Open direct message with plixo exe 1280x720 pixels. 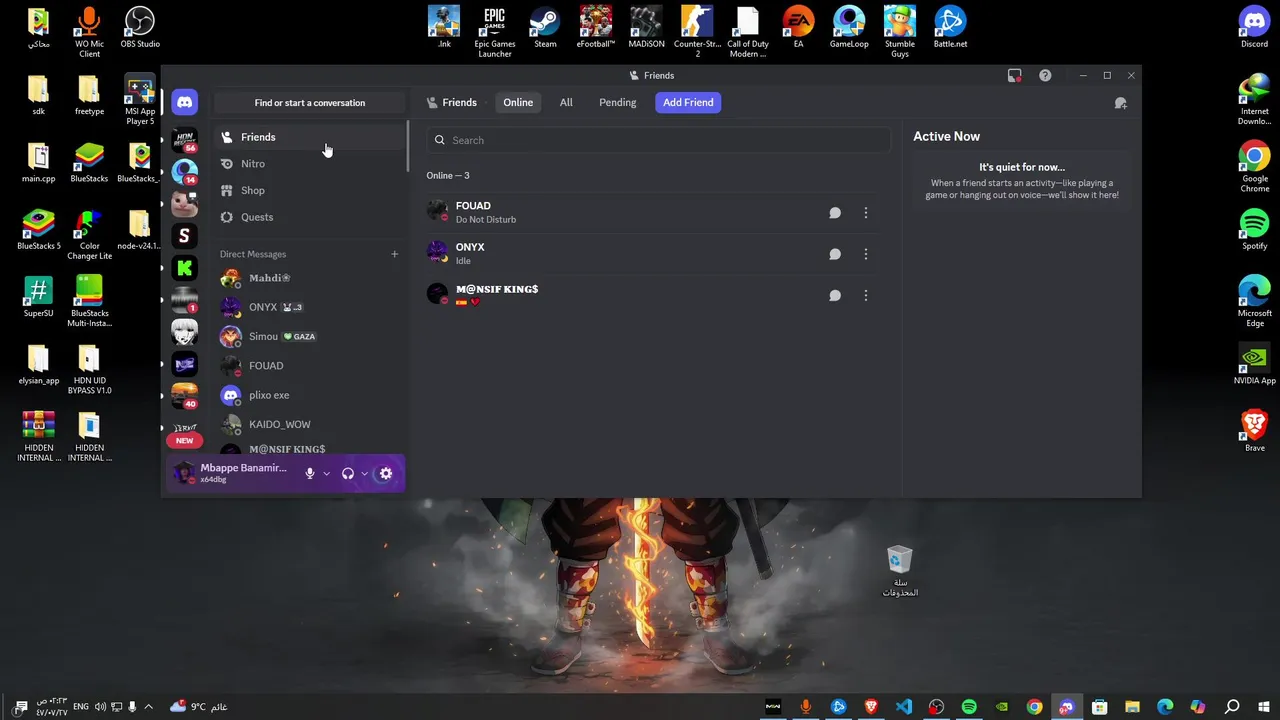pos(310,395)
